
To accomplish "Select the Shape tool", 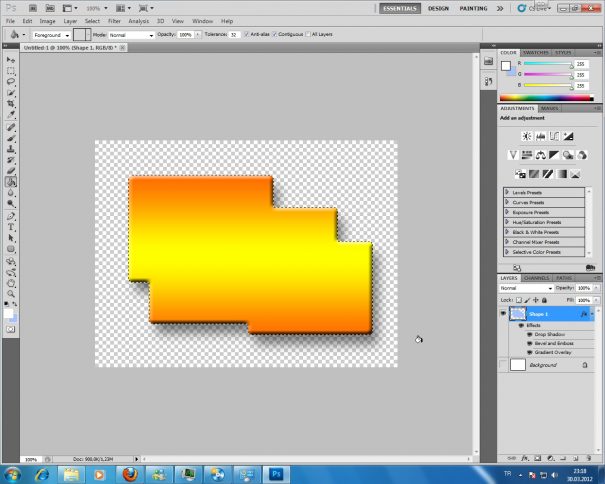I will [11, 249].
